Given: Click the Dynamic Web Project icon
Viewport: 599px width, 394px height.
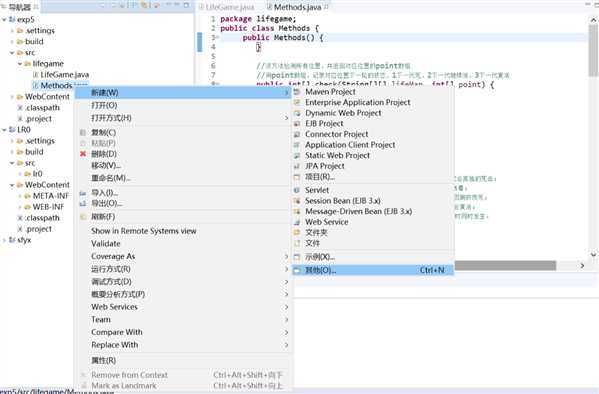Looking at the screenshot, I should point(297,113).
